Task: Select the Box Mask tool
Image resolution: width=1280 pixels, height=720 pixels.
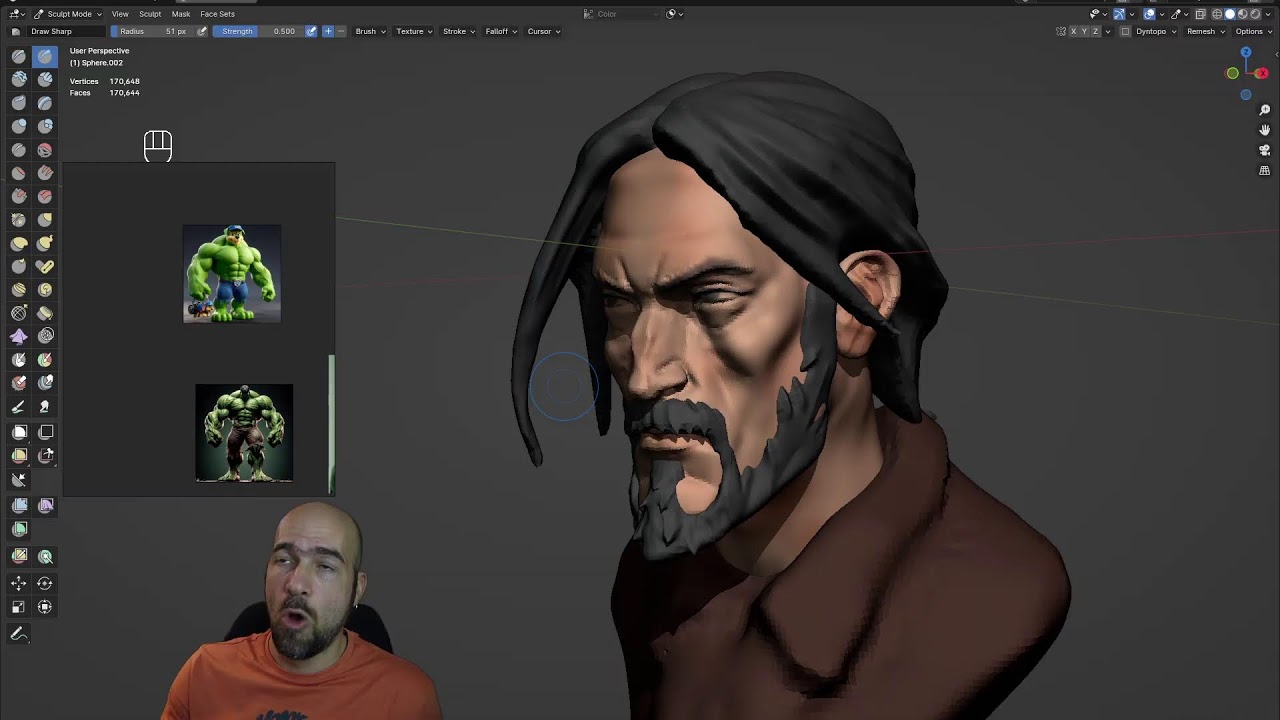Action: [x=19, y=432]
